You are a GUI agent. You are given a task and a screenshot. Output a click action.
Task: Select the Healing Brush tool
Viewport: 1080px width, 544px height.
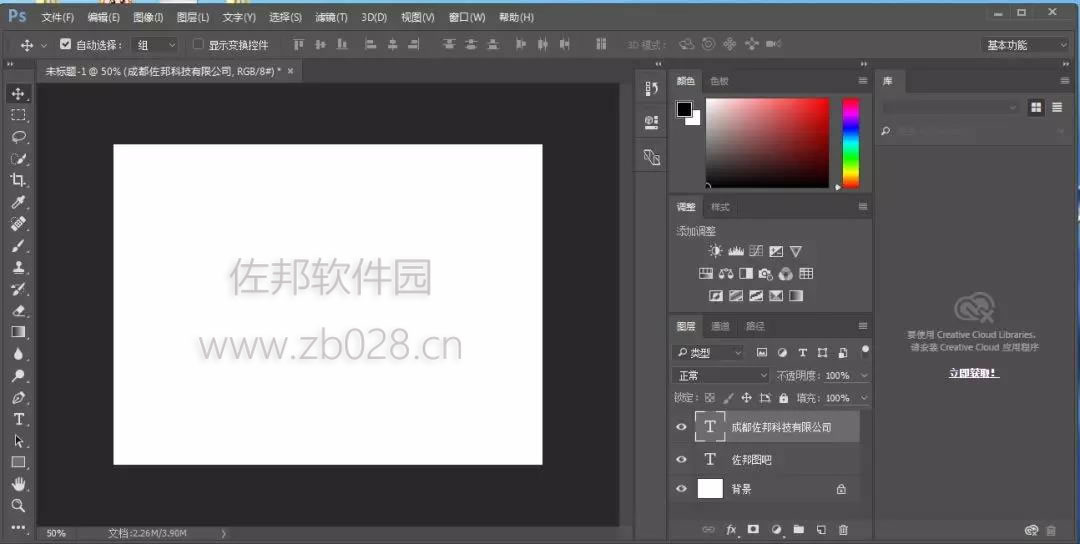coord(19,223)
